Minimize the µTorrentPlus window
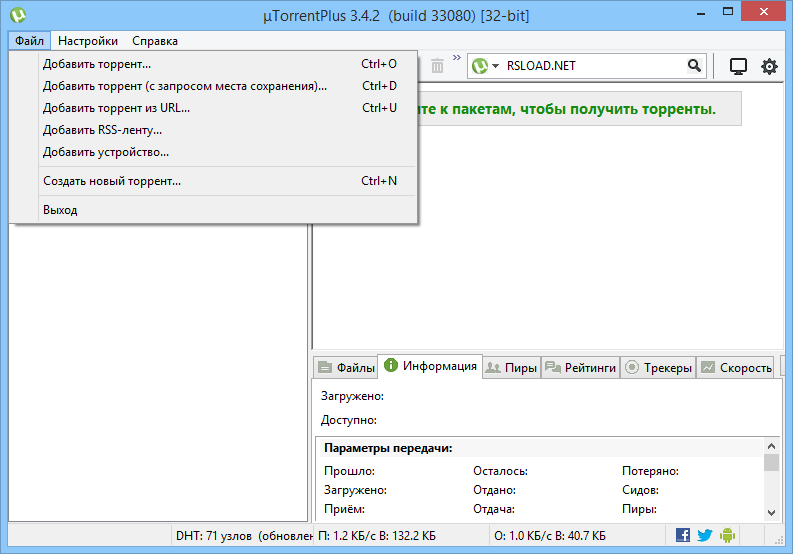 pos(700,12)
